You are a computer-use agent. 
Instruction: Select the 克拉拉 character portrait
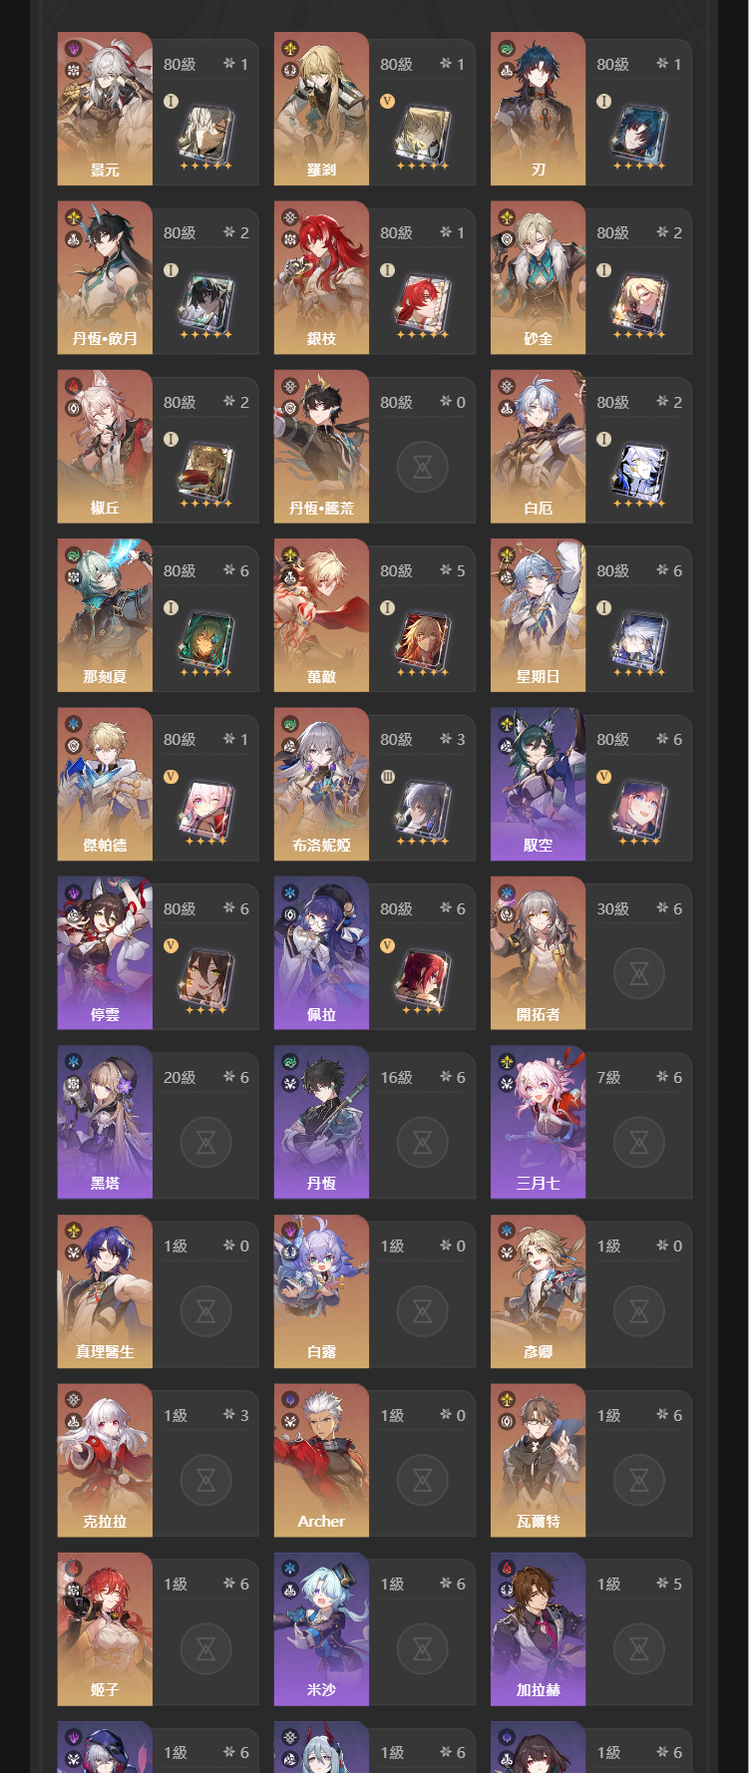105,1460
